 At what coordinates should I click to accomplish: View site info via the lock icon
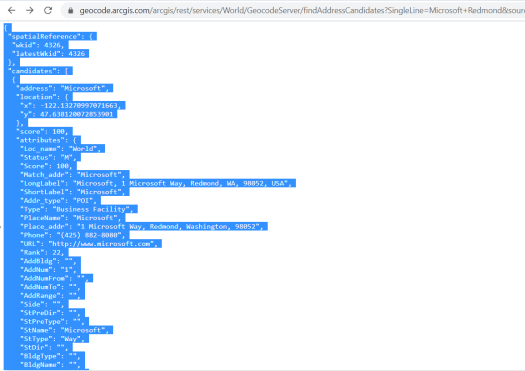pyautogui.click(x=70, y=11)
